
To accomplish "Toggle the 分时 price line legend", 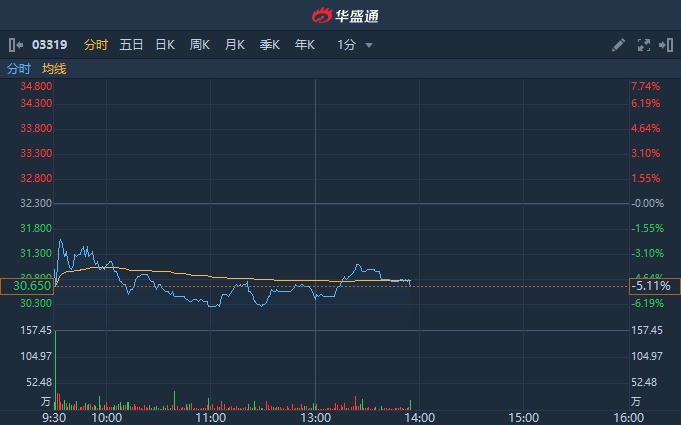I will (19, 69).
